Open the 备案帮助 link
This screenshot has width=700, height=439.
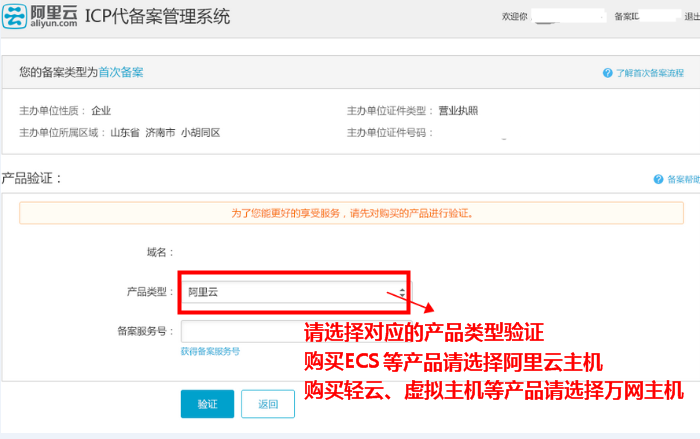pos(683,180)
